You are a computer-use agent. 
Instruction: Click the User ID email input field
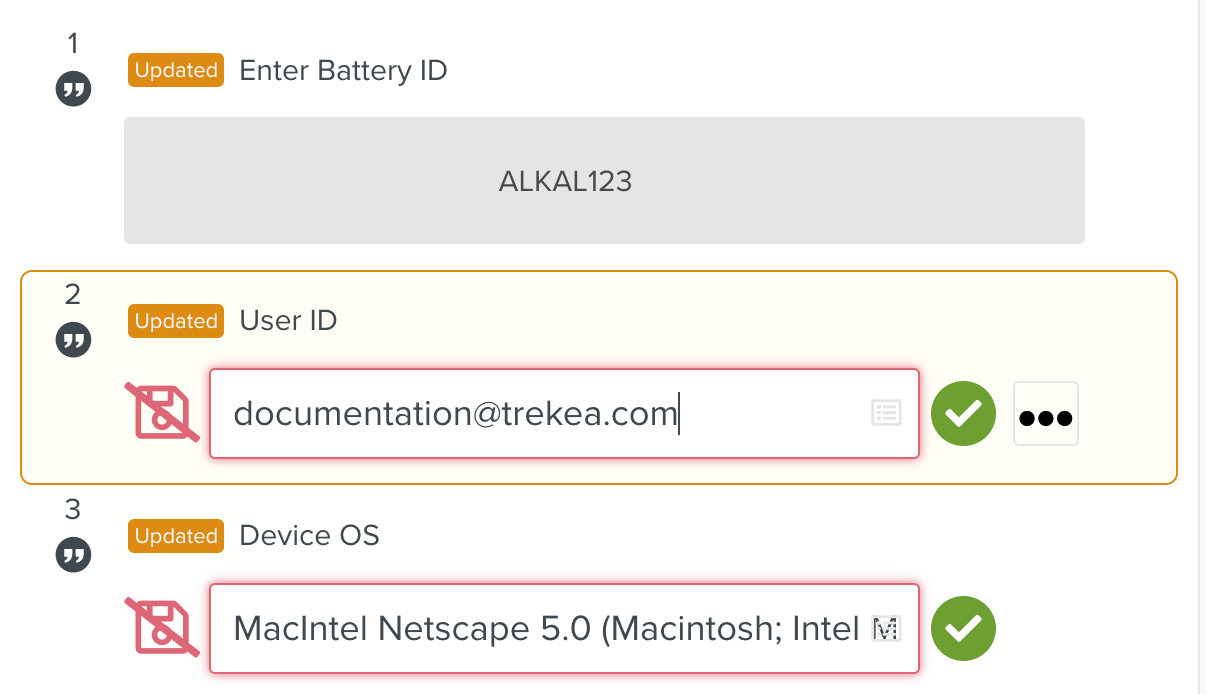(x=540, y=414)
